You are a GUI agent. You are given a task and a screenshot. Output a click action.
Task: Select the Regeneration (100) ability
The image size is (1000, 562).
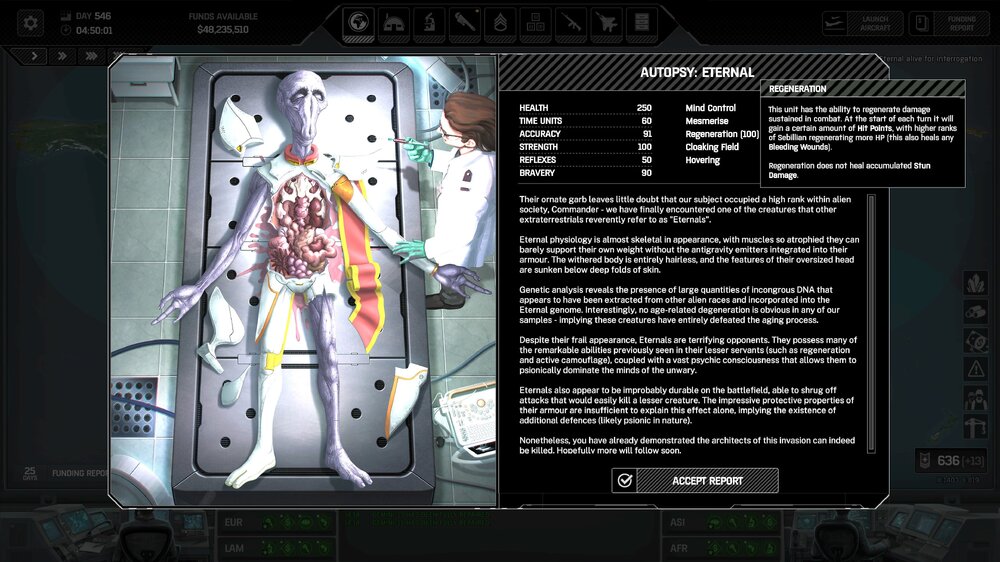pyautogui.click(x=722, y=134)
